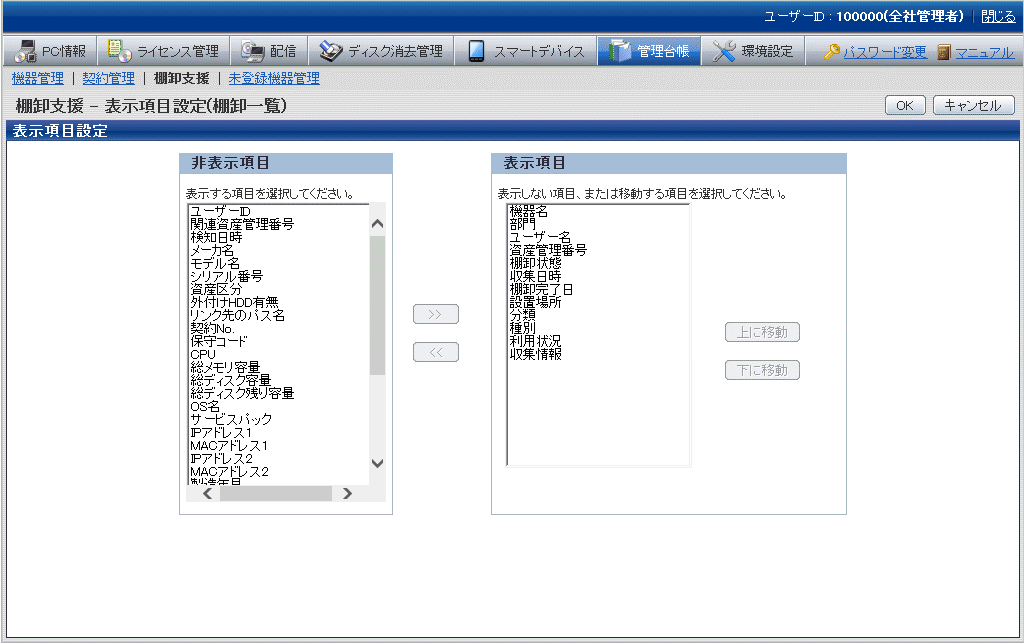The width and height of the screenshot is (1024, 644).
Task: Click the キャンセル button
Action: click(x=974, y=105)
